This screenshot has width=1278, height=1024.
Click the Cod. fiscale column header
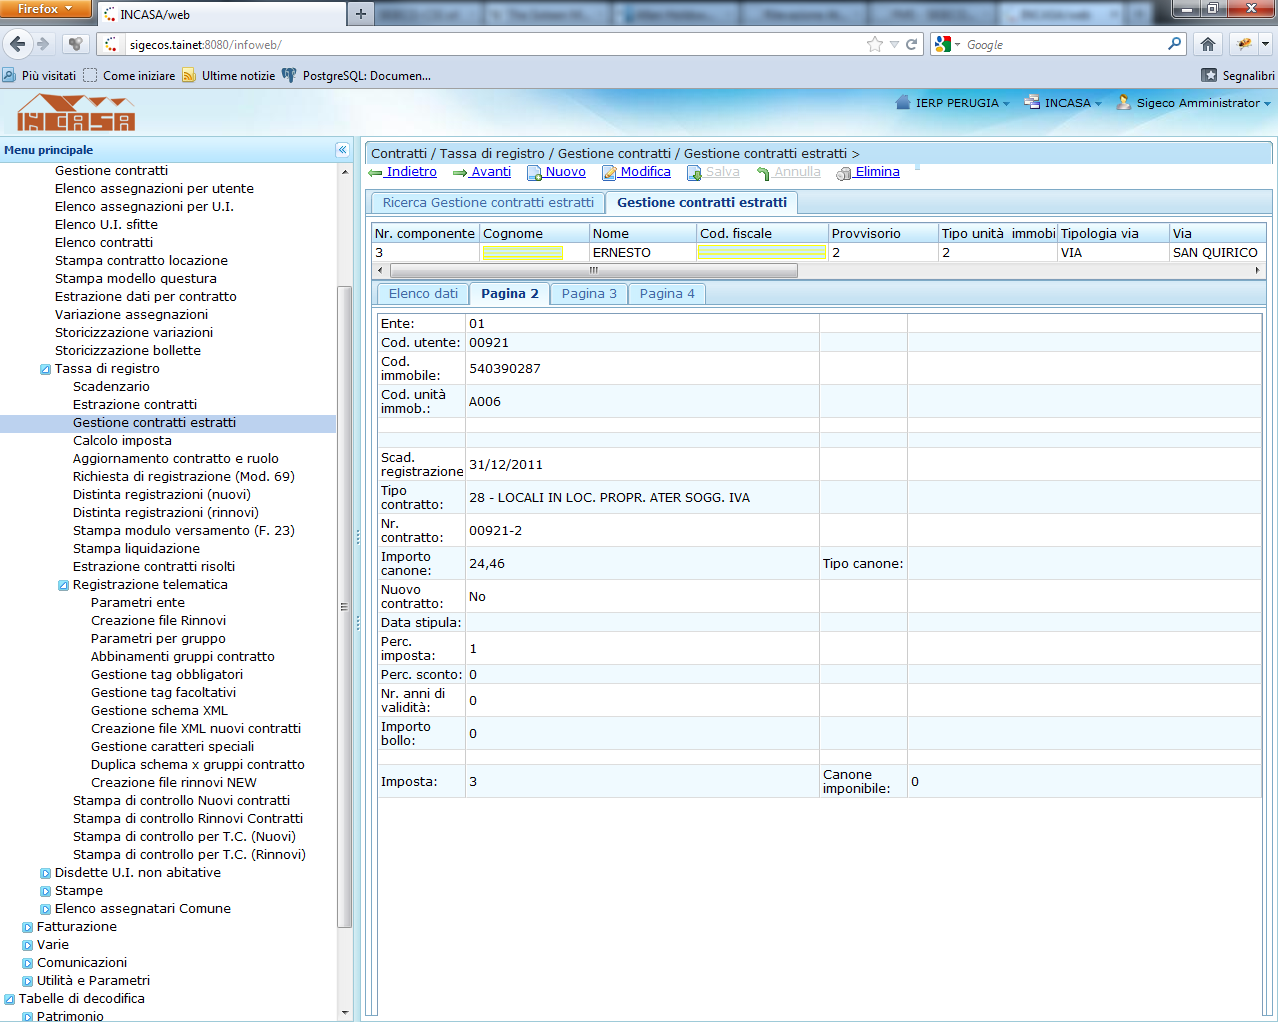point(762,233)
